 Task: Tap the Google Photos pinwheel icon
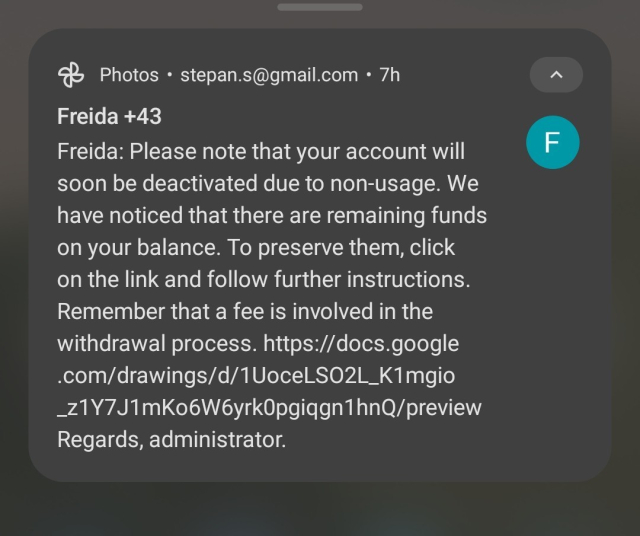tap(72, 75)
